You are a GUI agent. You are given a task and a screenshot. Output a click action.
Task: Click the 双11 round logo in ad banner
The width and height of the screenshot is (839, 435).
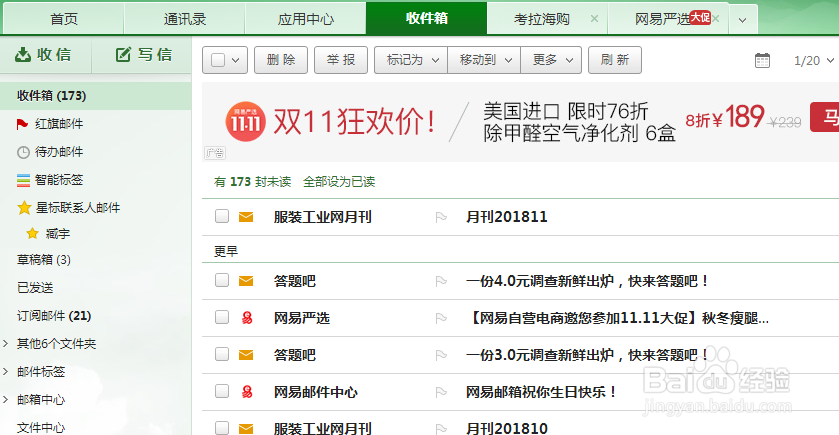pos(245,122)
